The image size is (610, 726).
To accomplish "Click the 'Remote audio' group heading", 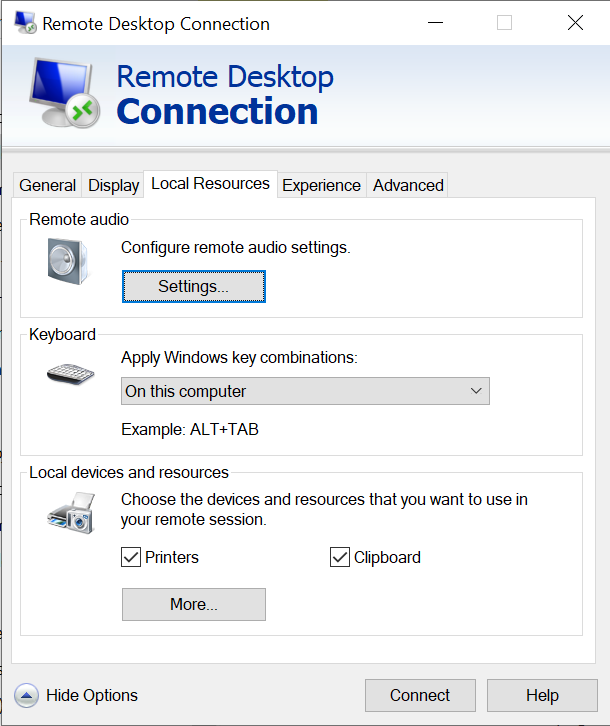I will point(79,219).
